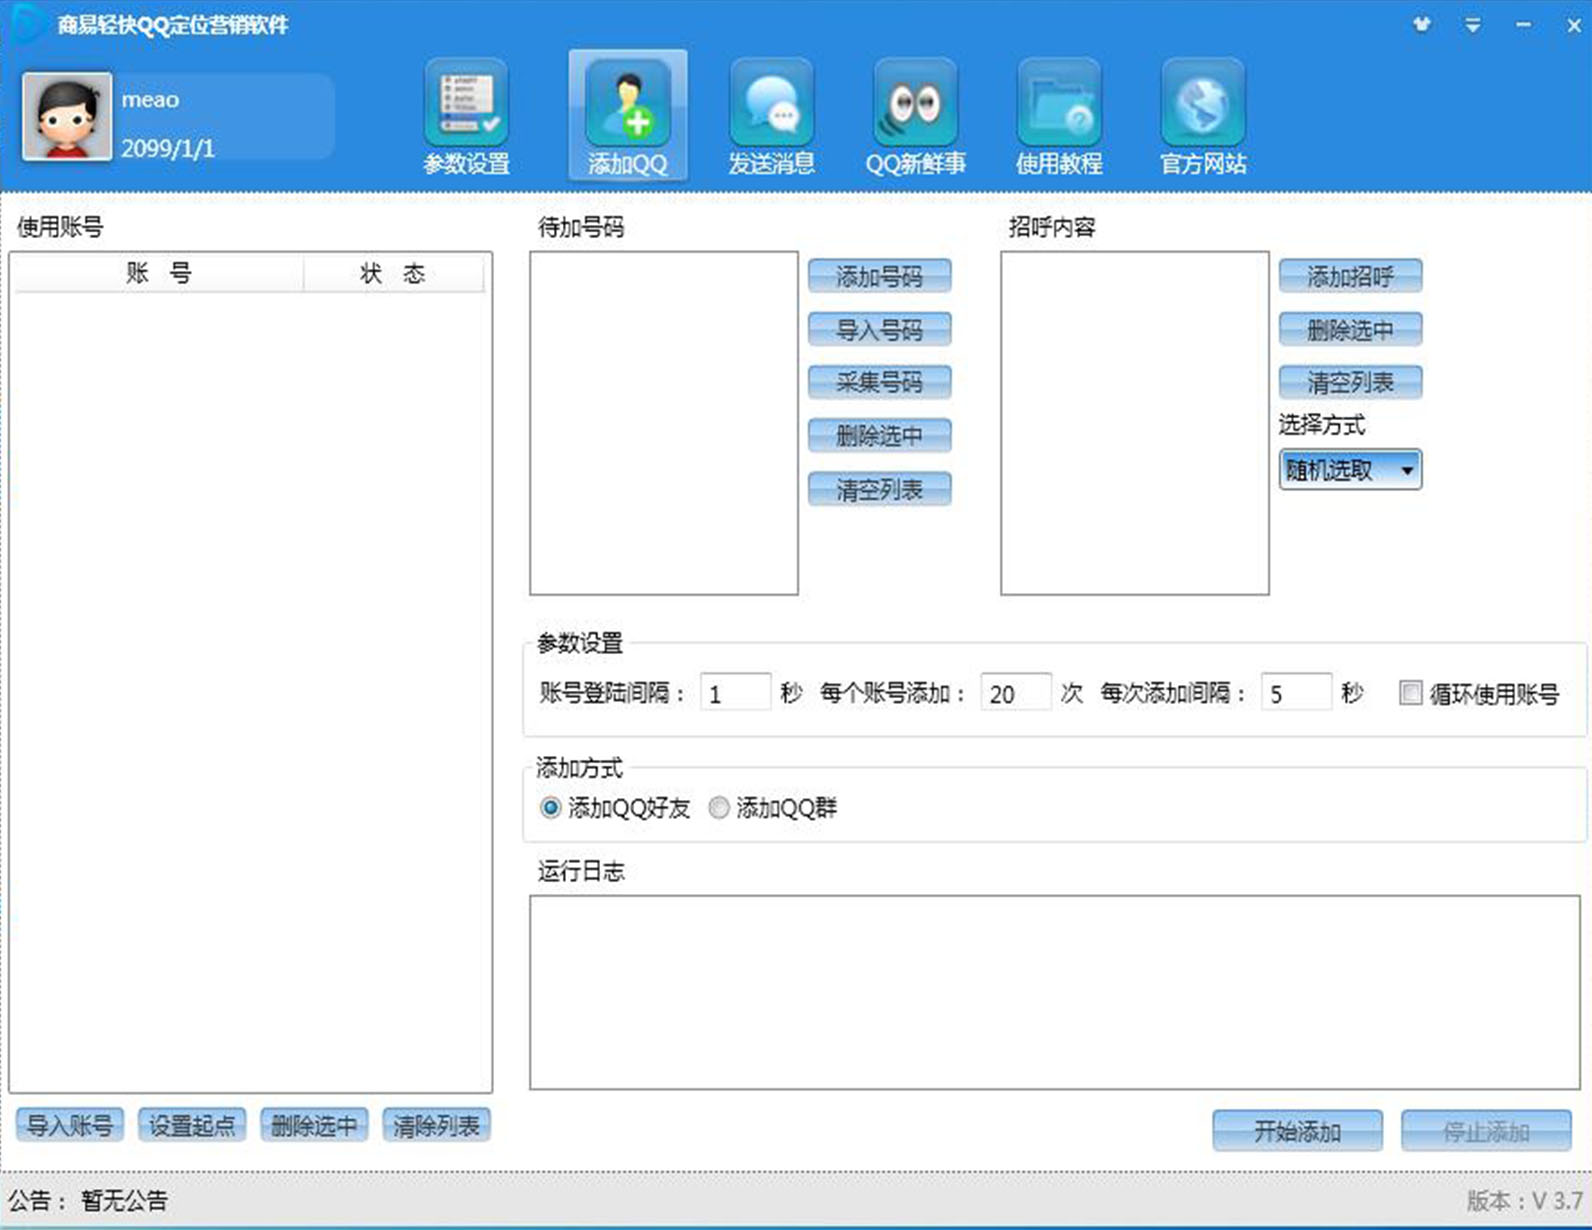Click the username meao
1592x1230 pixels.
(x=150, y=100)
